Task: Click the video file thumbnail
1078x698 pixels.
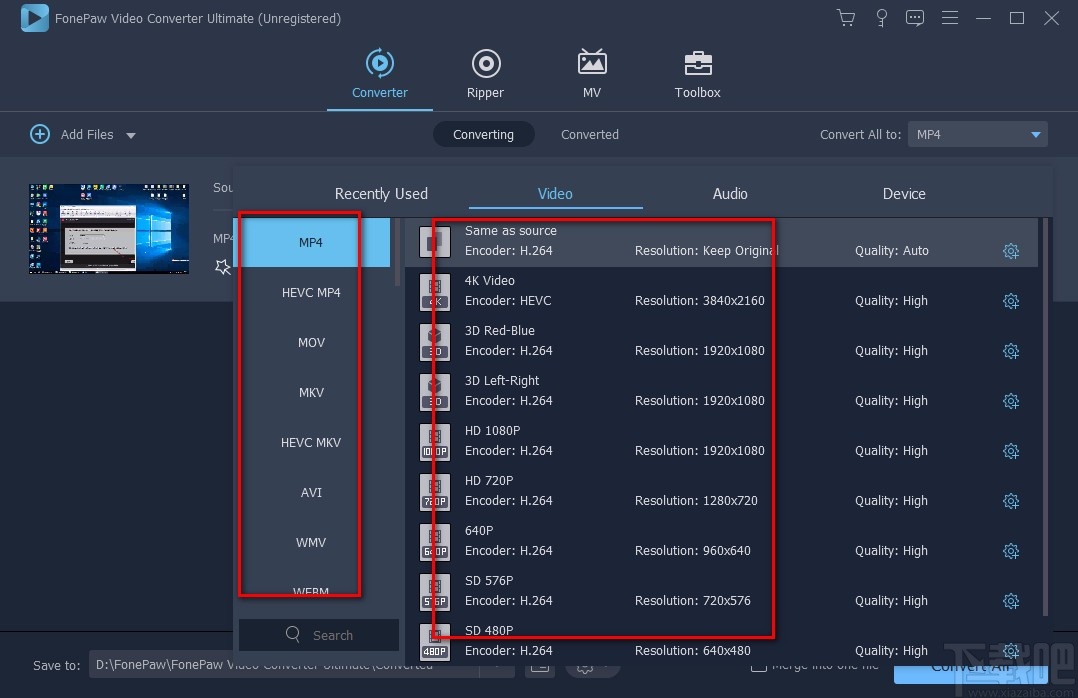Action: (x=109, y=229)
